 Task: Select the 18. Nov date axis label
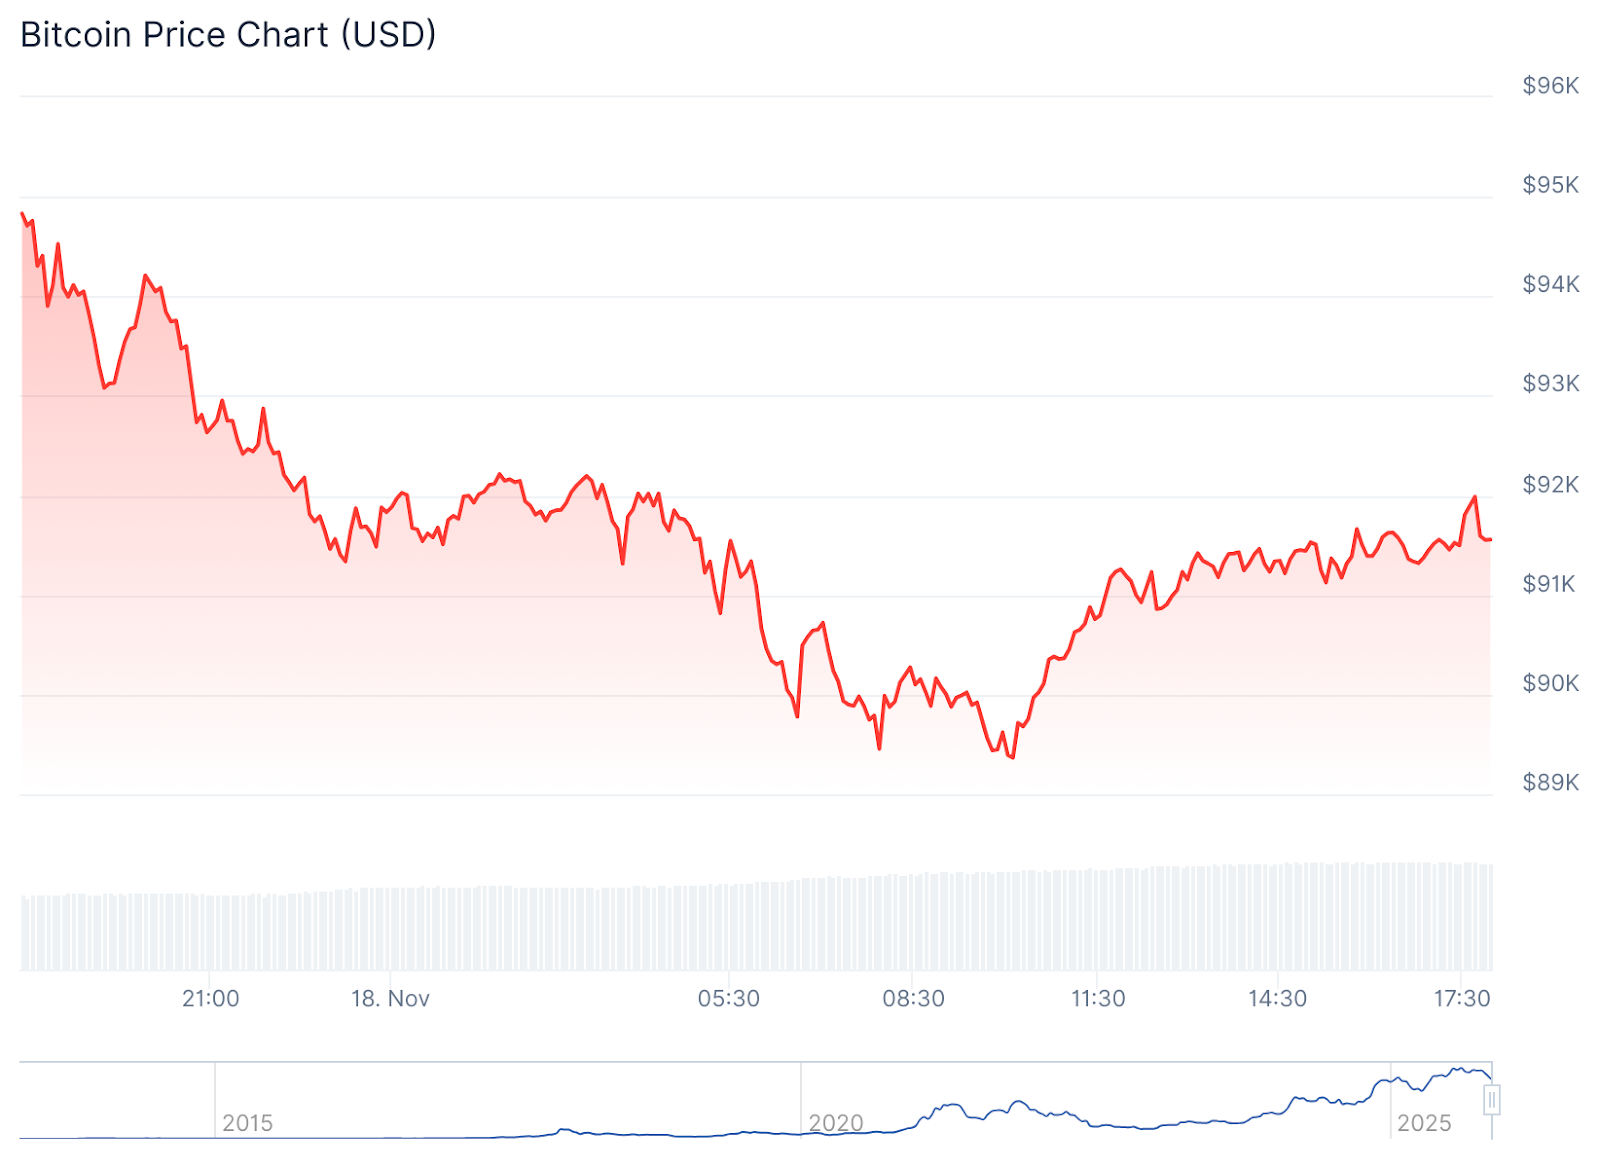[x=390, y=998]
